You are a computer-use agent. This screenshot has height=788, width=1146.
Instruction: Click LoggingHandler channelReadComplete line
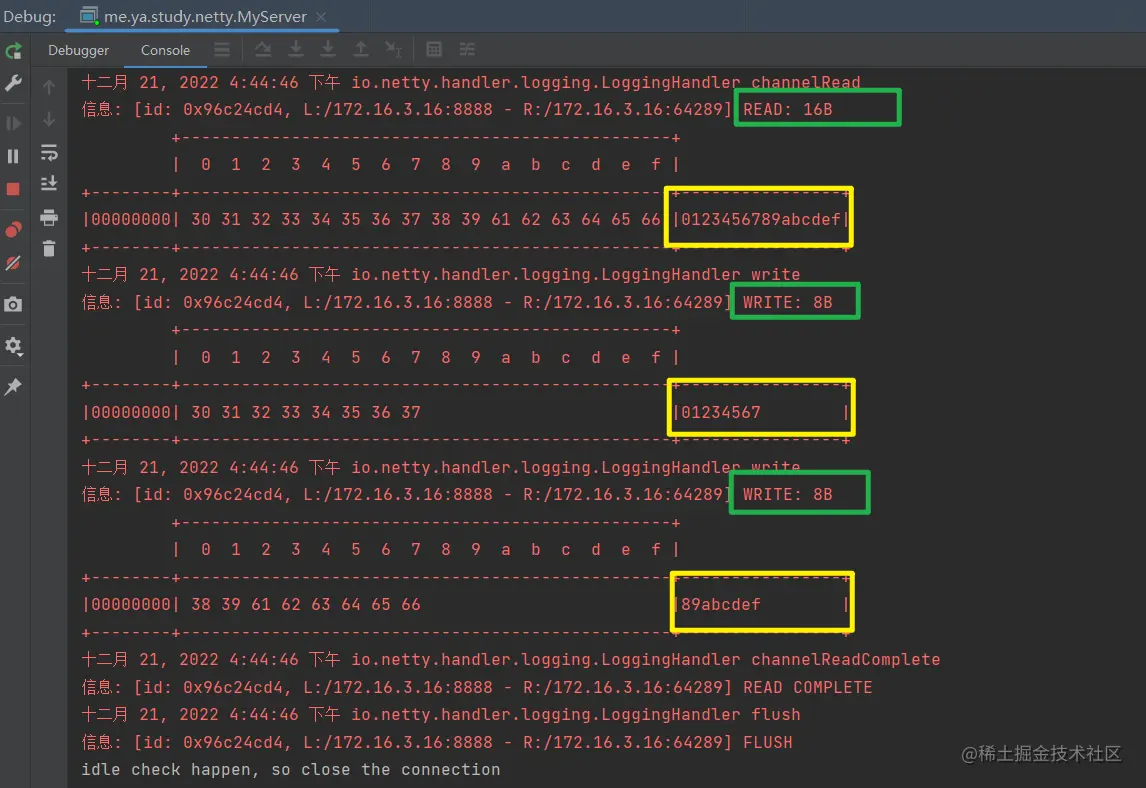point(510,660)
